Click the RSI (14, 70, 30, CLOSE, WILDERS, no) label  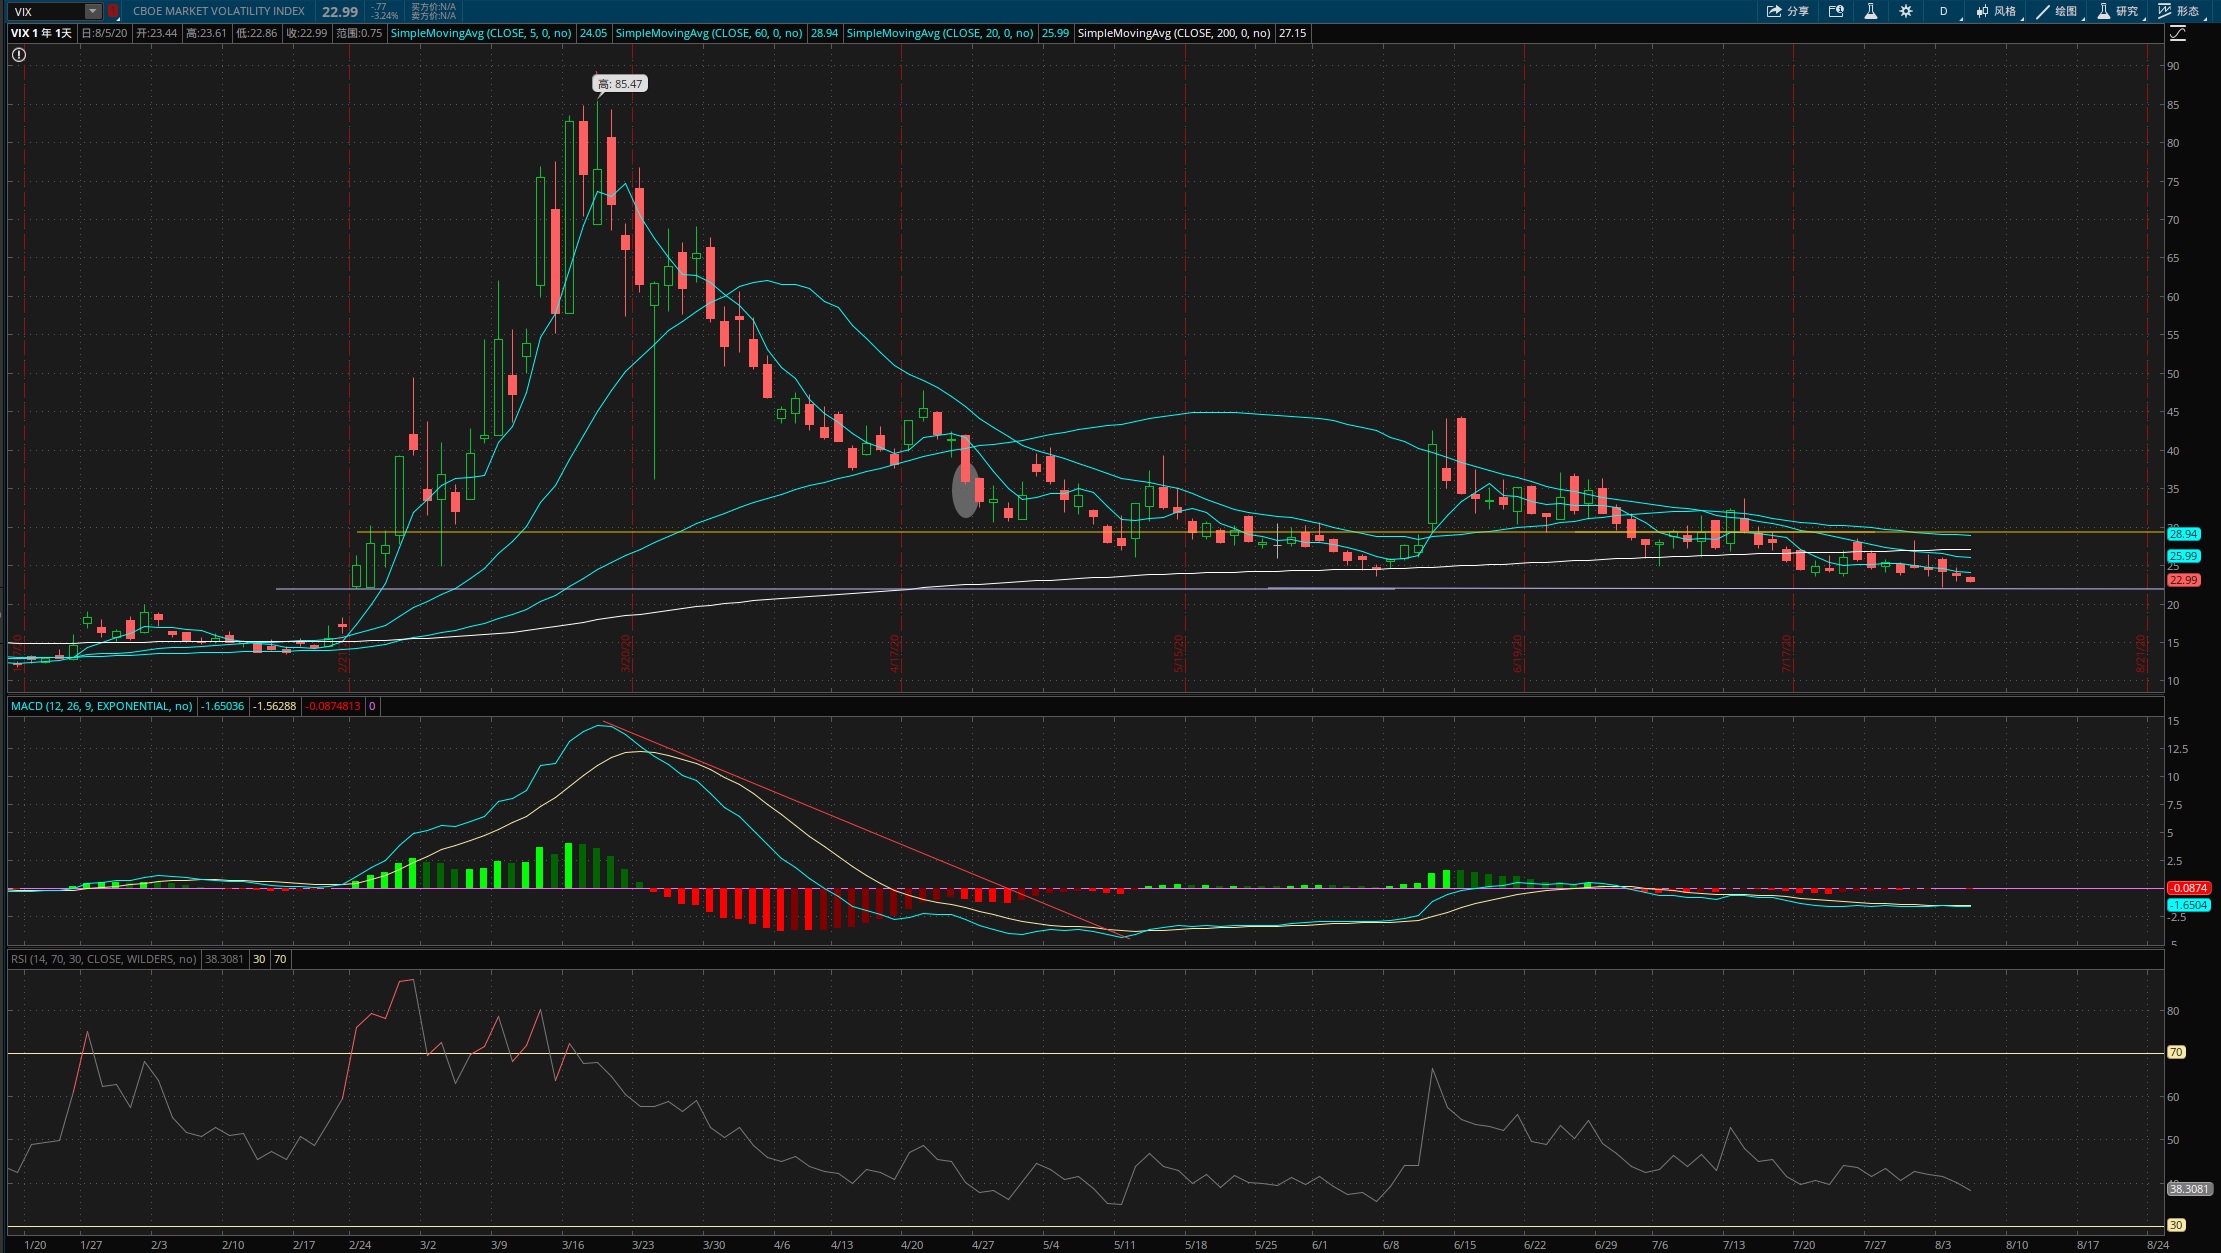click(x=104, y=959)
